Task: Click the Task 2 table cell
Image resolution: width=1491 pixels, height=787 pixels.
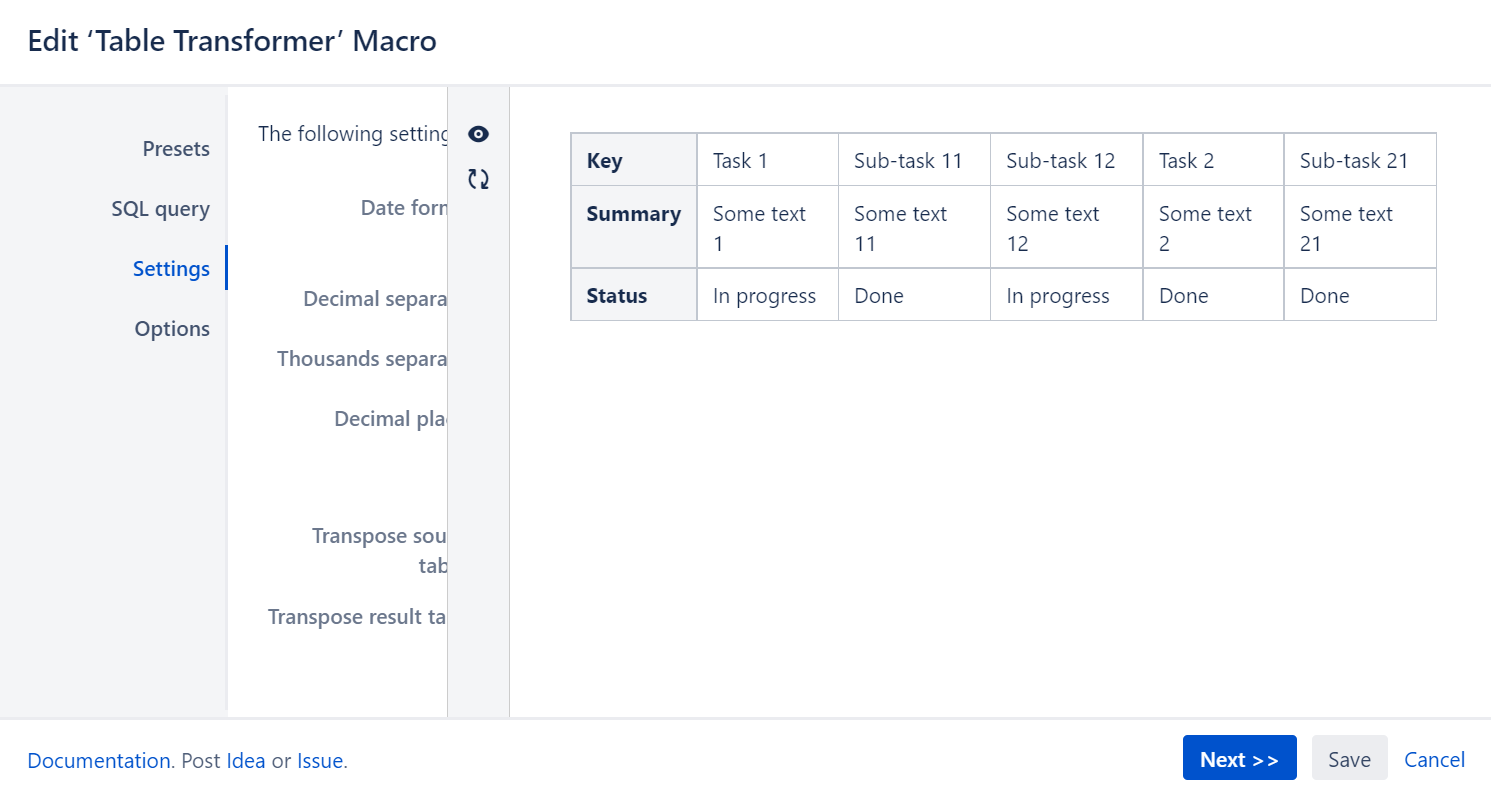Action: [1213, 160]
